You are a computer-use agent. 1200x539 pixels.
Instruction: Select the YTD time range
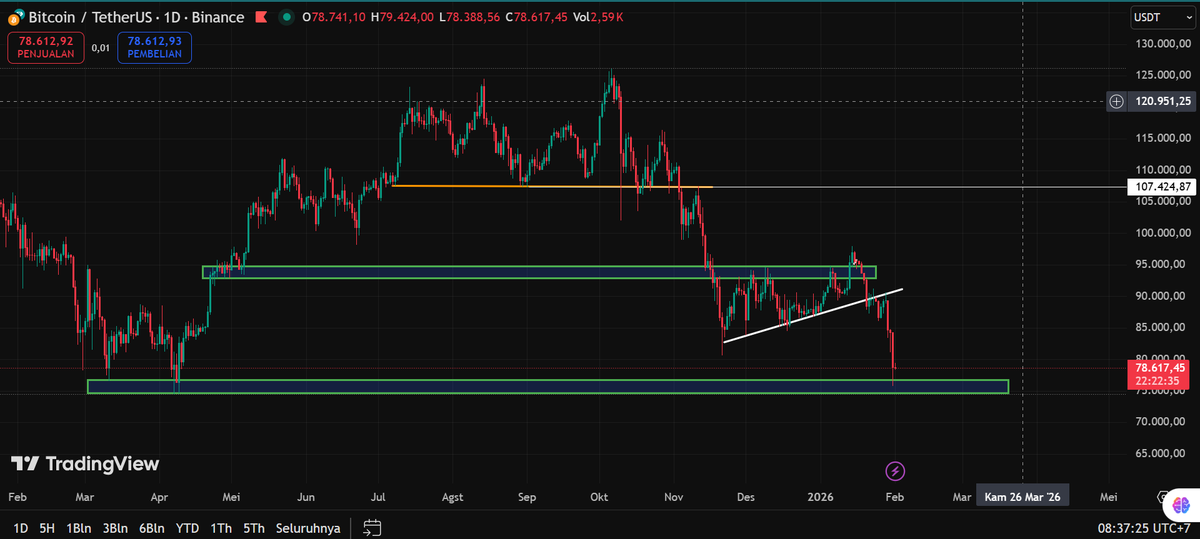pos(187,527)
